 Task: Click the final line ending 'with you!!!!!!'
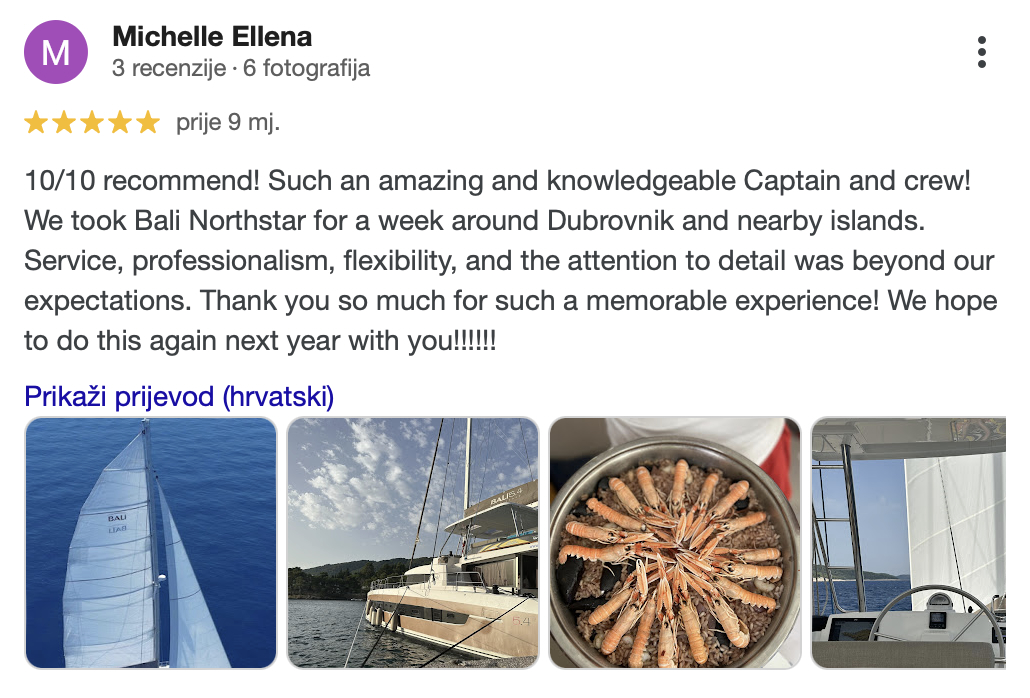point(261,341)
